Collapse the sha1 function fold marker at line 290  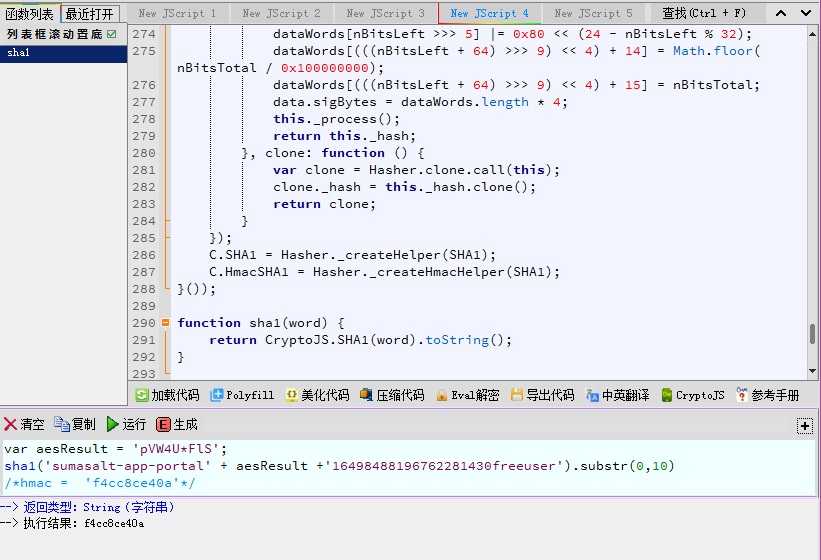[165, 323]
